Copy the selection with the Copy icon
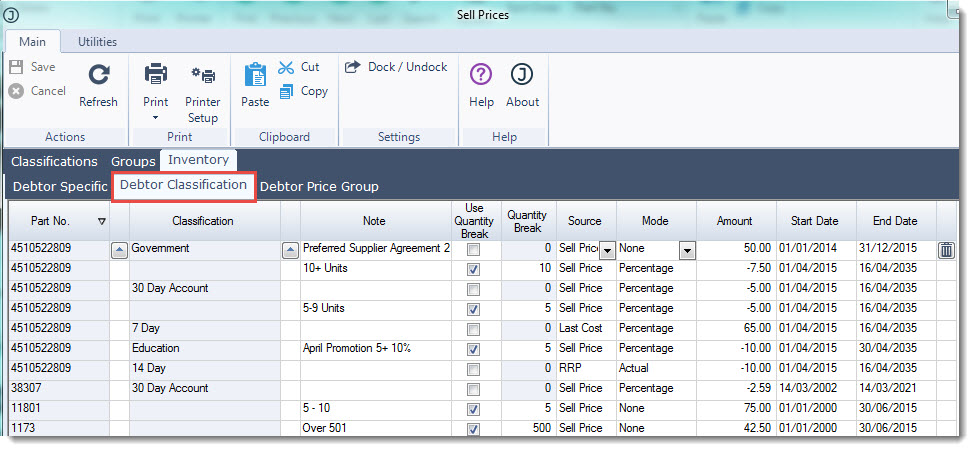974x451 pixels. (x=286, y=91)
